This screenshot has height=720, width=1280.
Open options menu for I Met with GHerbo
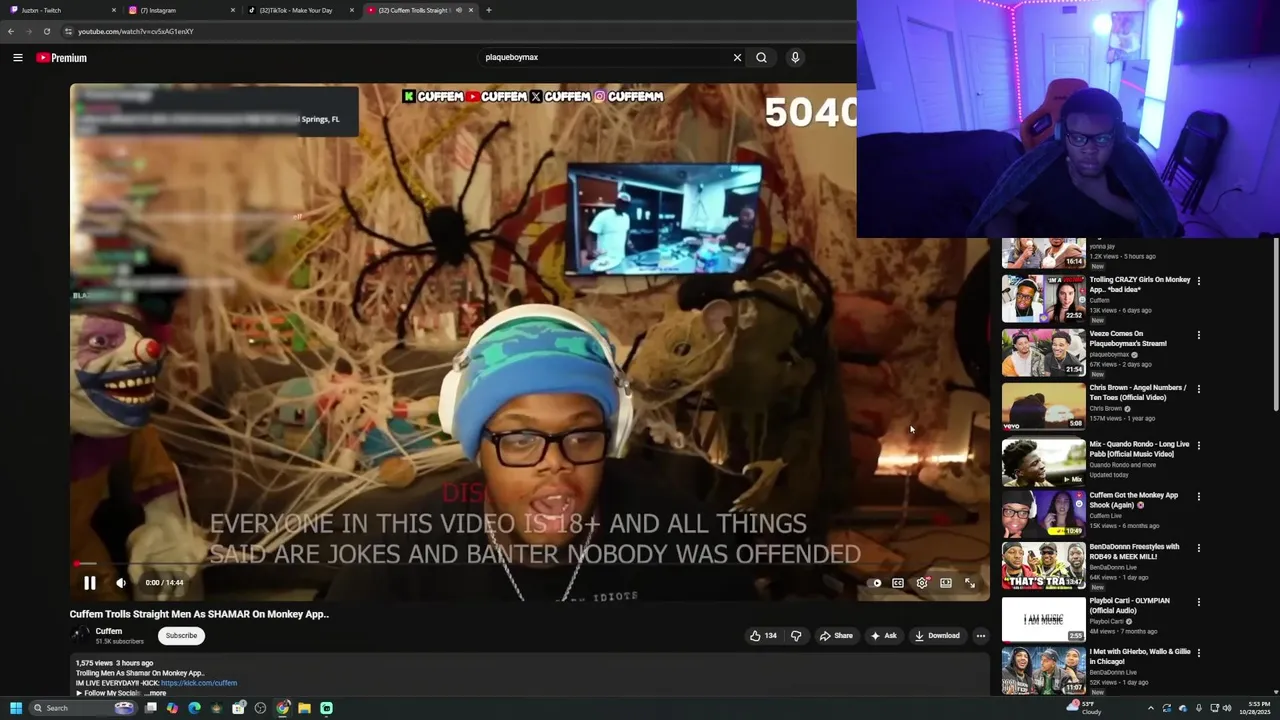click(1199, 653)
